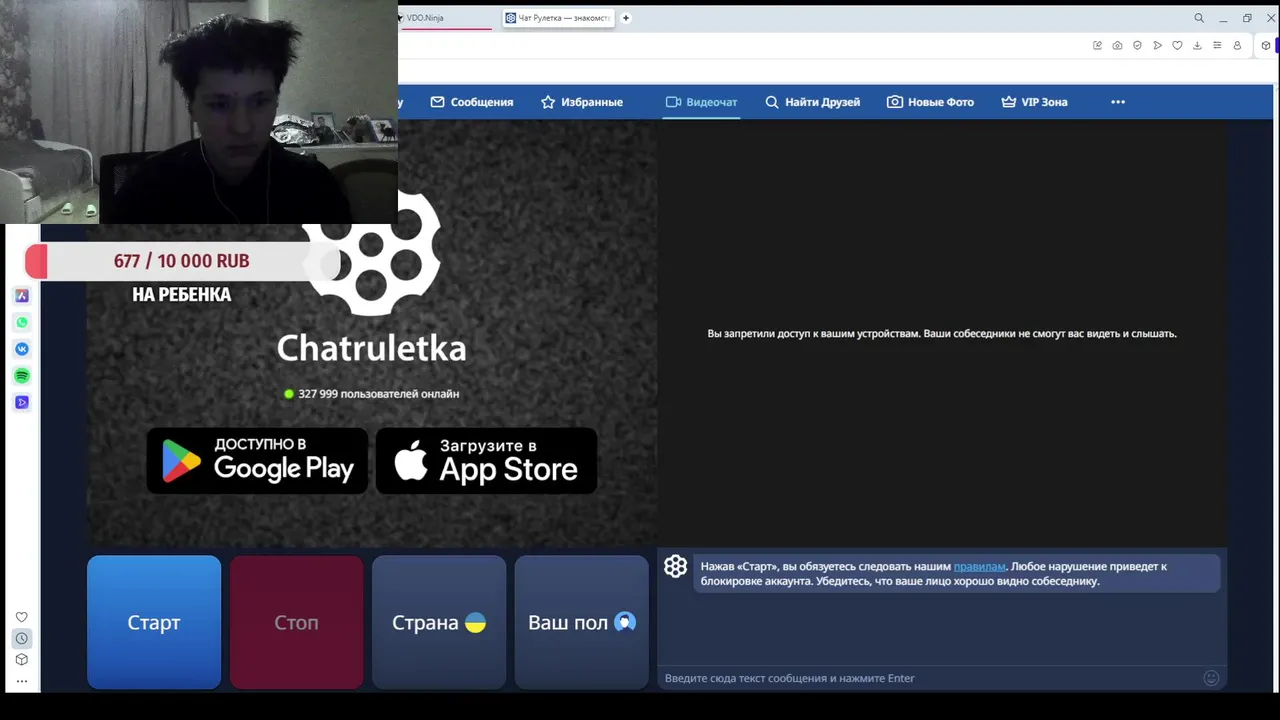Click the send-arrow toolbar icon
The height and width of the screenshot is (720, 1280).
(1157, 45)
